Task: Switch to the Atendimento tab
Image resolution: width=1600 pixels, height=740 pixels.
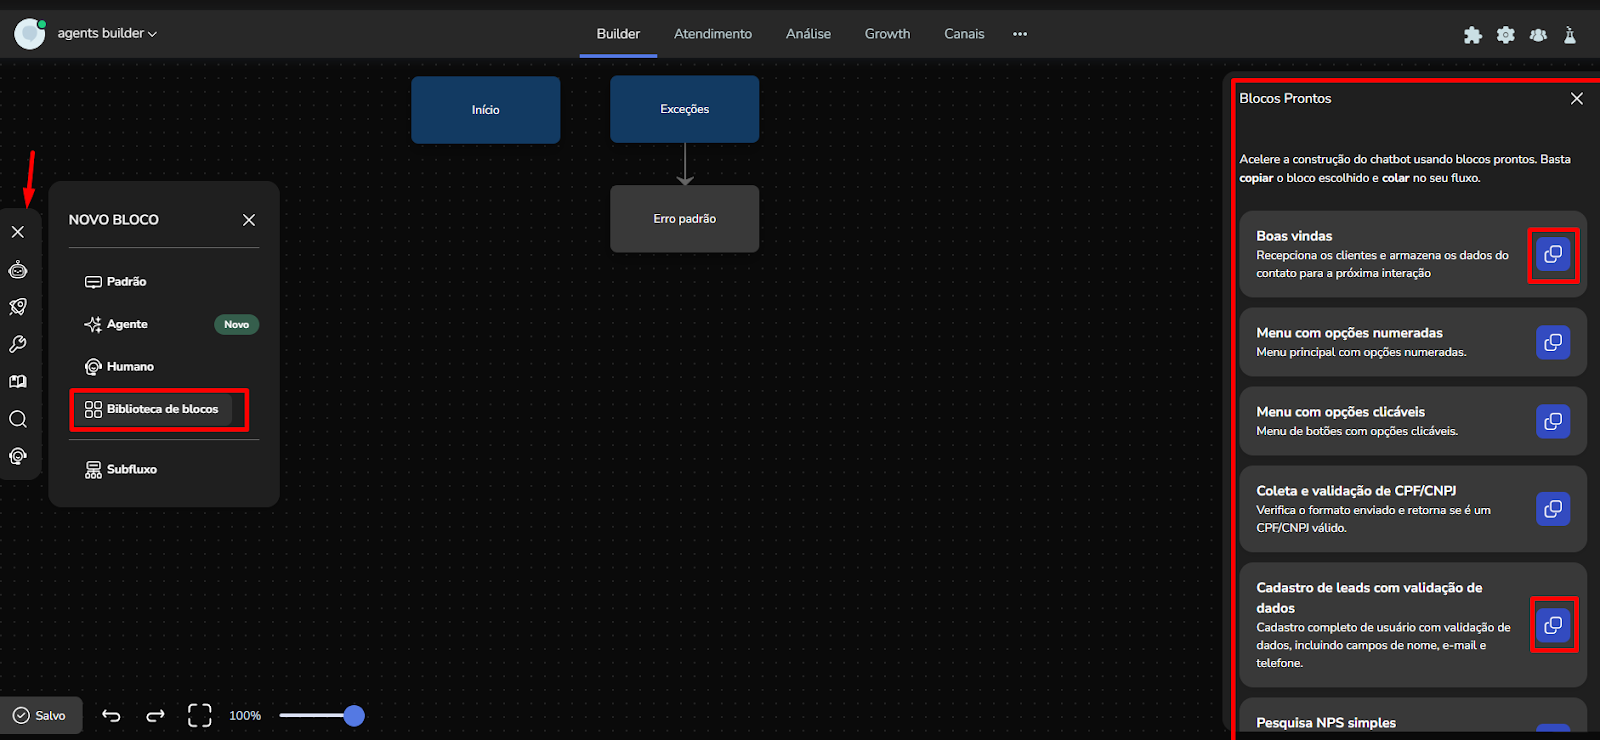Action: [712, 34]
